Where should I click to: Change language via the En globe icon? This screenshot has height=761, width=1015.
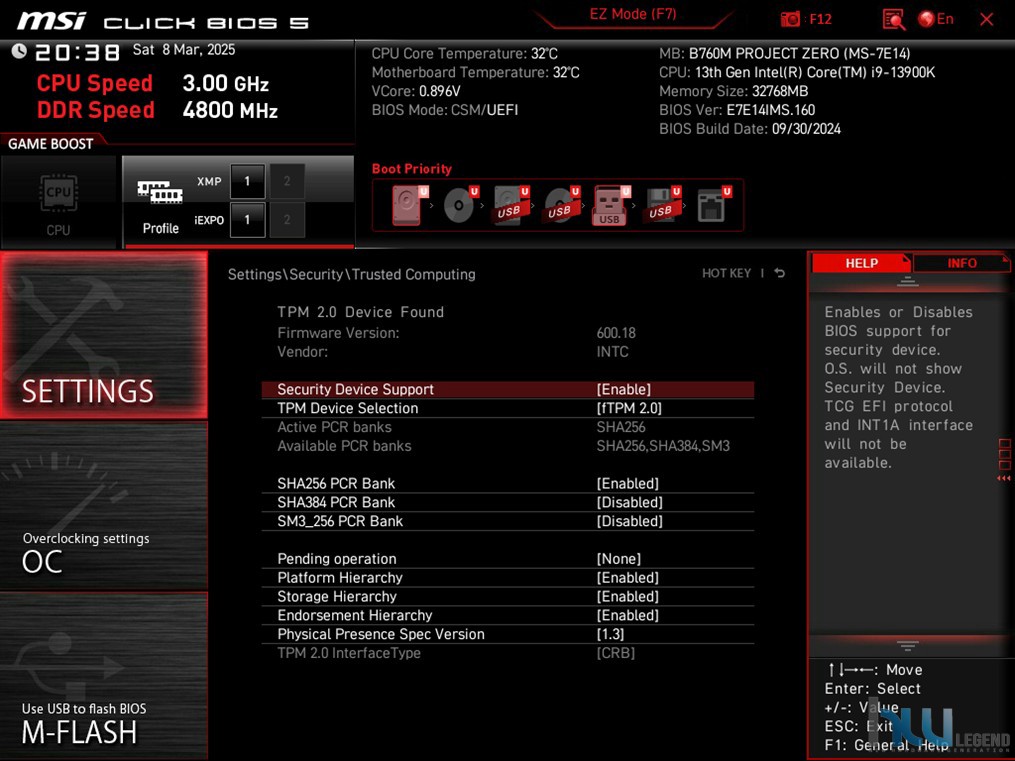click(x=935, y=19)
